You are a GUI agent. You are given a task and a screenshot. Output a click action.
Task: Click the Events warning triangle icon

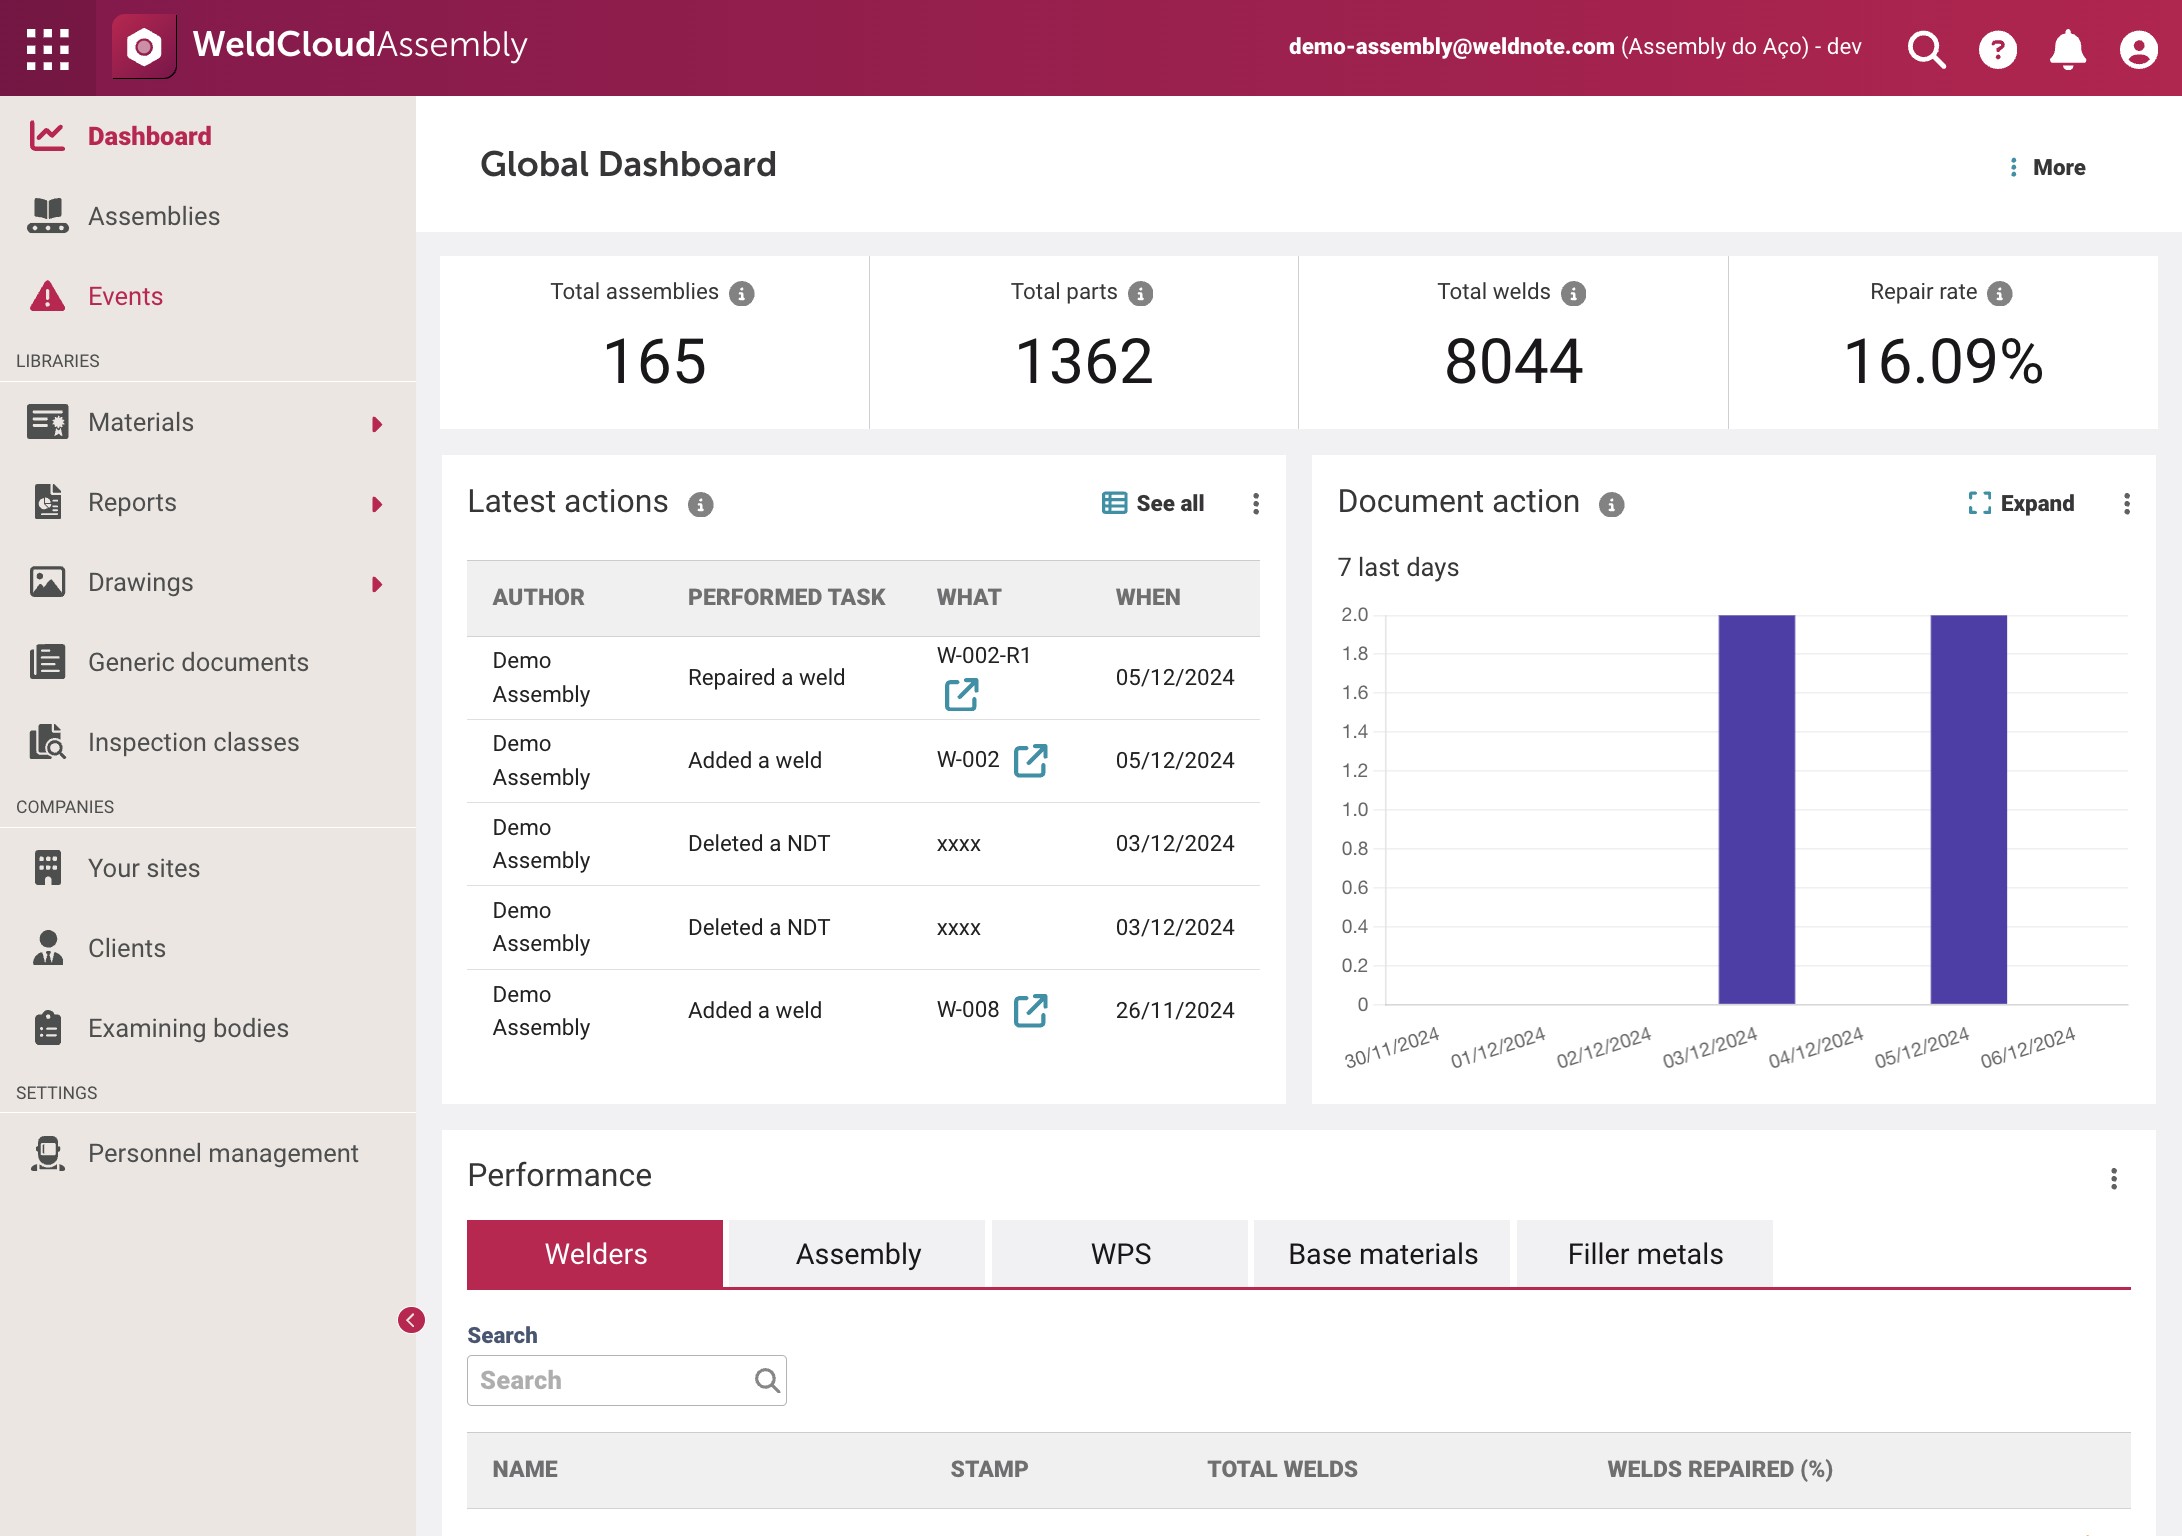pyautogui.click(x=47, y=296)
